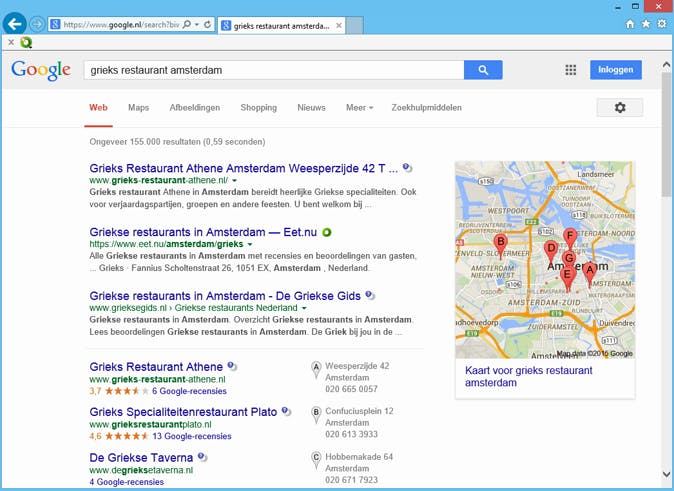Viewport: 674px width, 491px height.
Task: Click map pin C next to Hobbemakade 64
Action: pyautogui.click(x=316, y=460)
